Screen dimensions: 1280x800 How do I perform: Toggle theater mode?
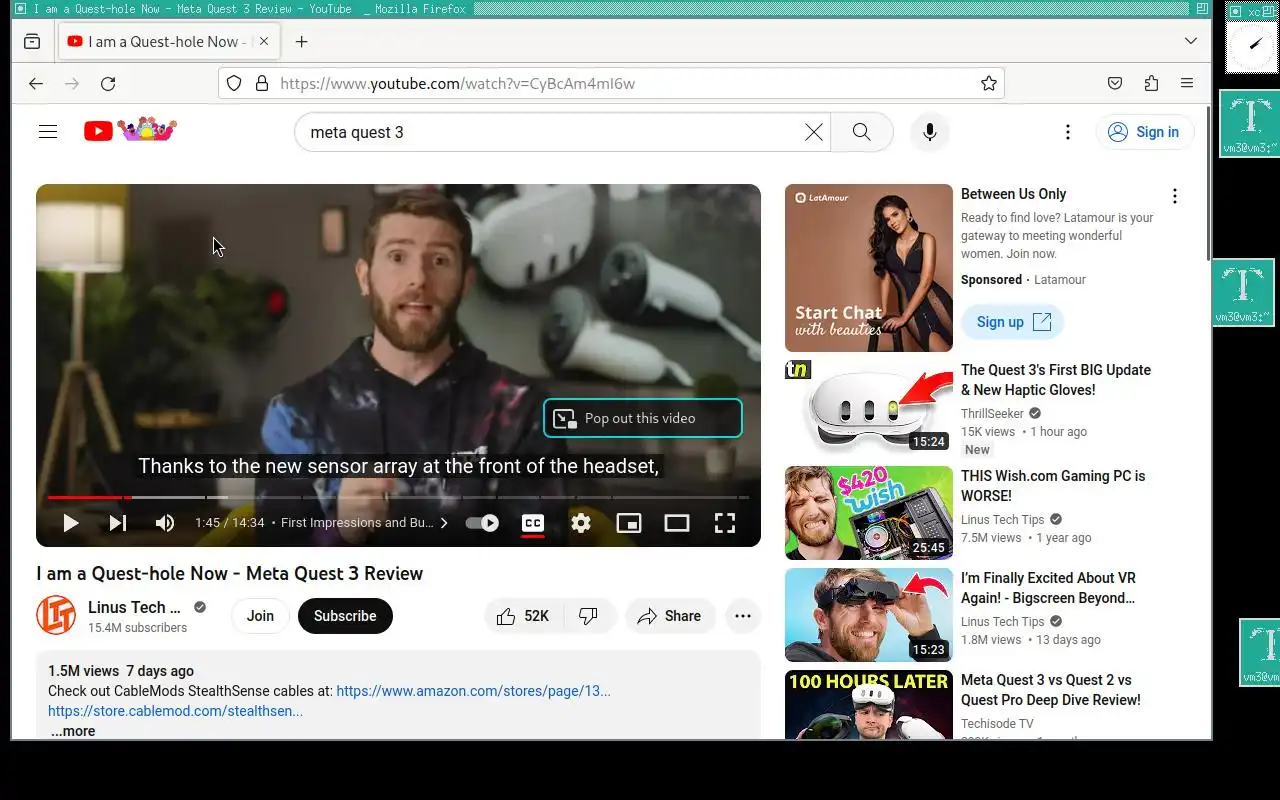point(677,523)
